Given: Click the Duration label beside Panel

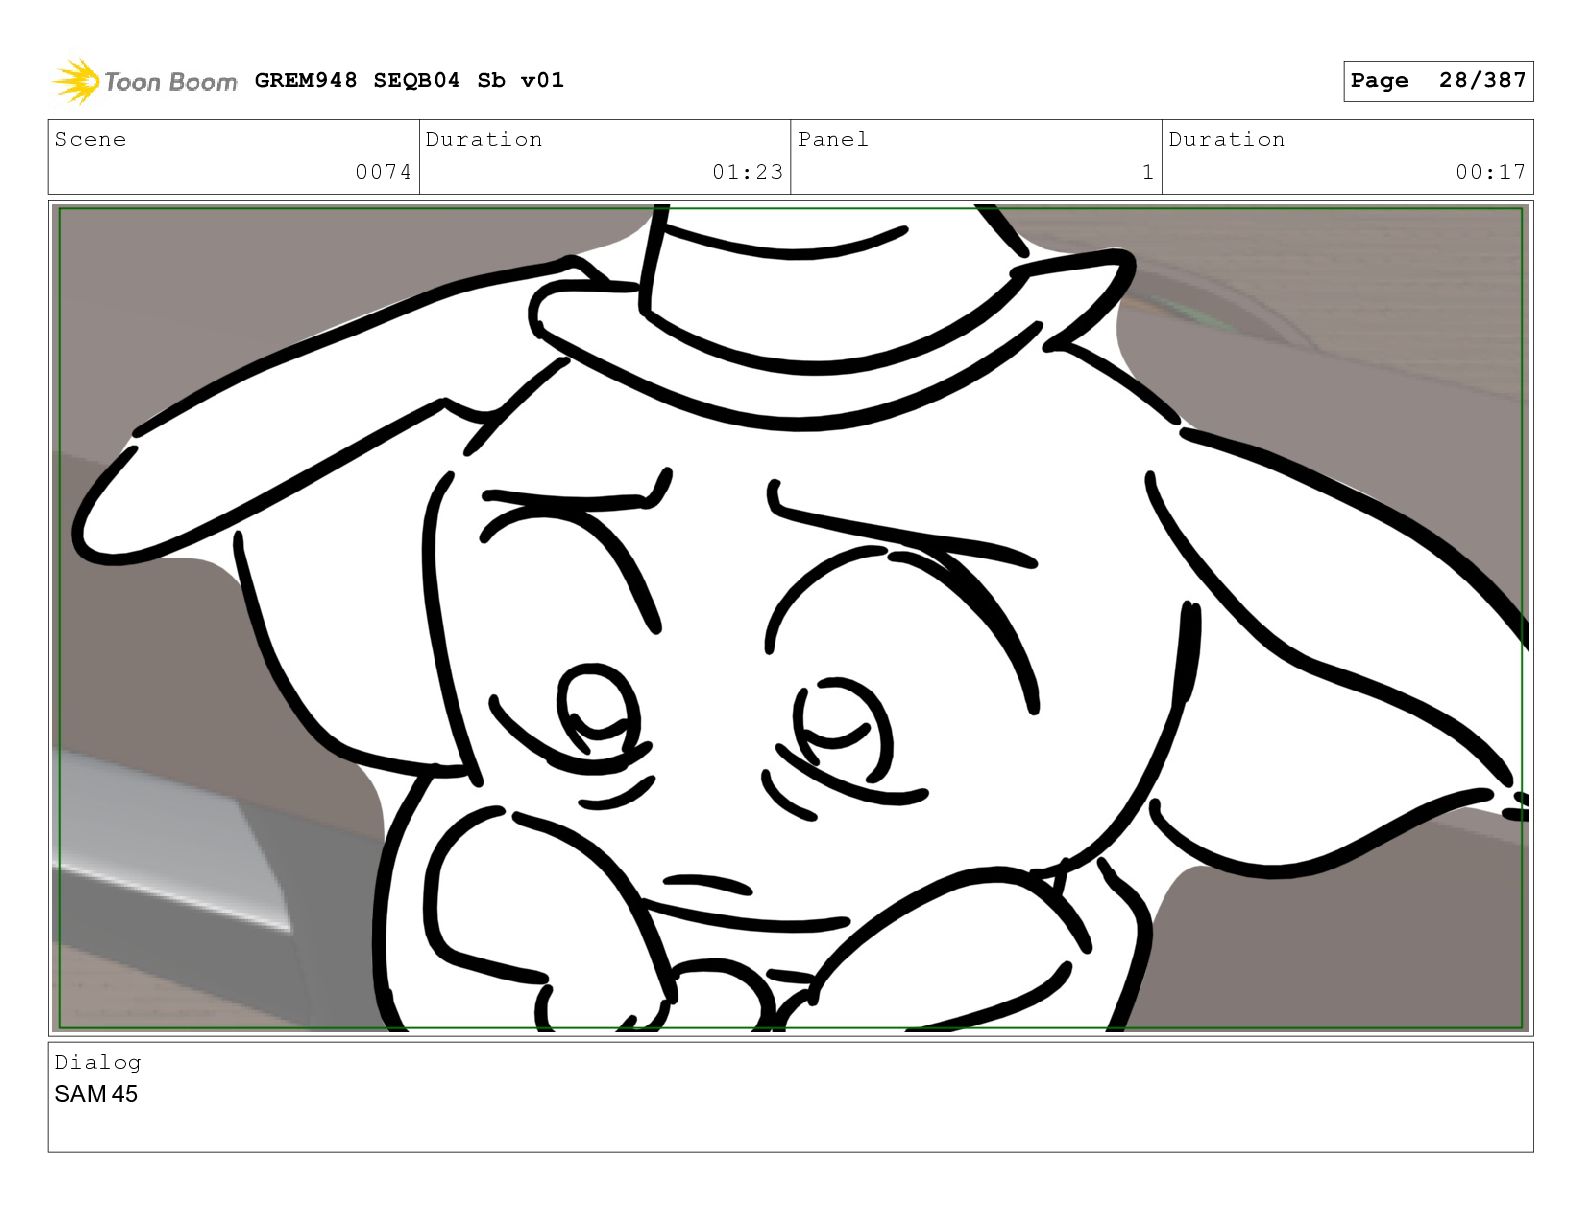Looking at the screenshot, I should coord(1227,139).
